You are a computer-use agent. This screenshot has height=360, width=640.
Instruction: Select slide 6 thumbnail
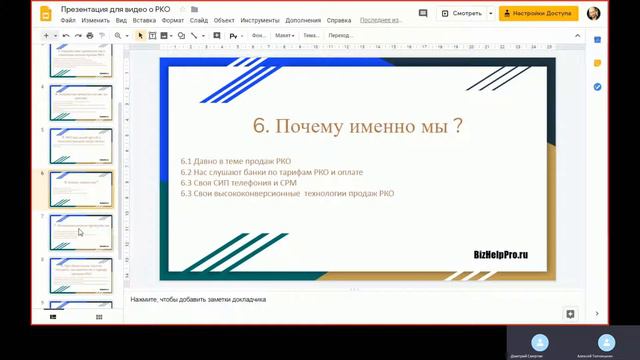click(x=81, y=189)
